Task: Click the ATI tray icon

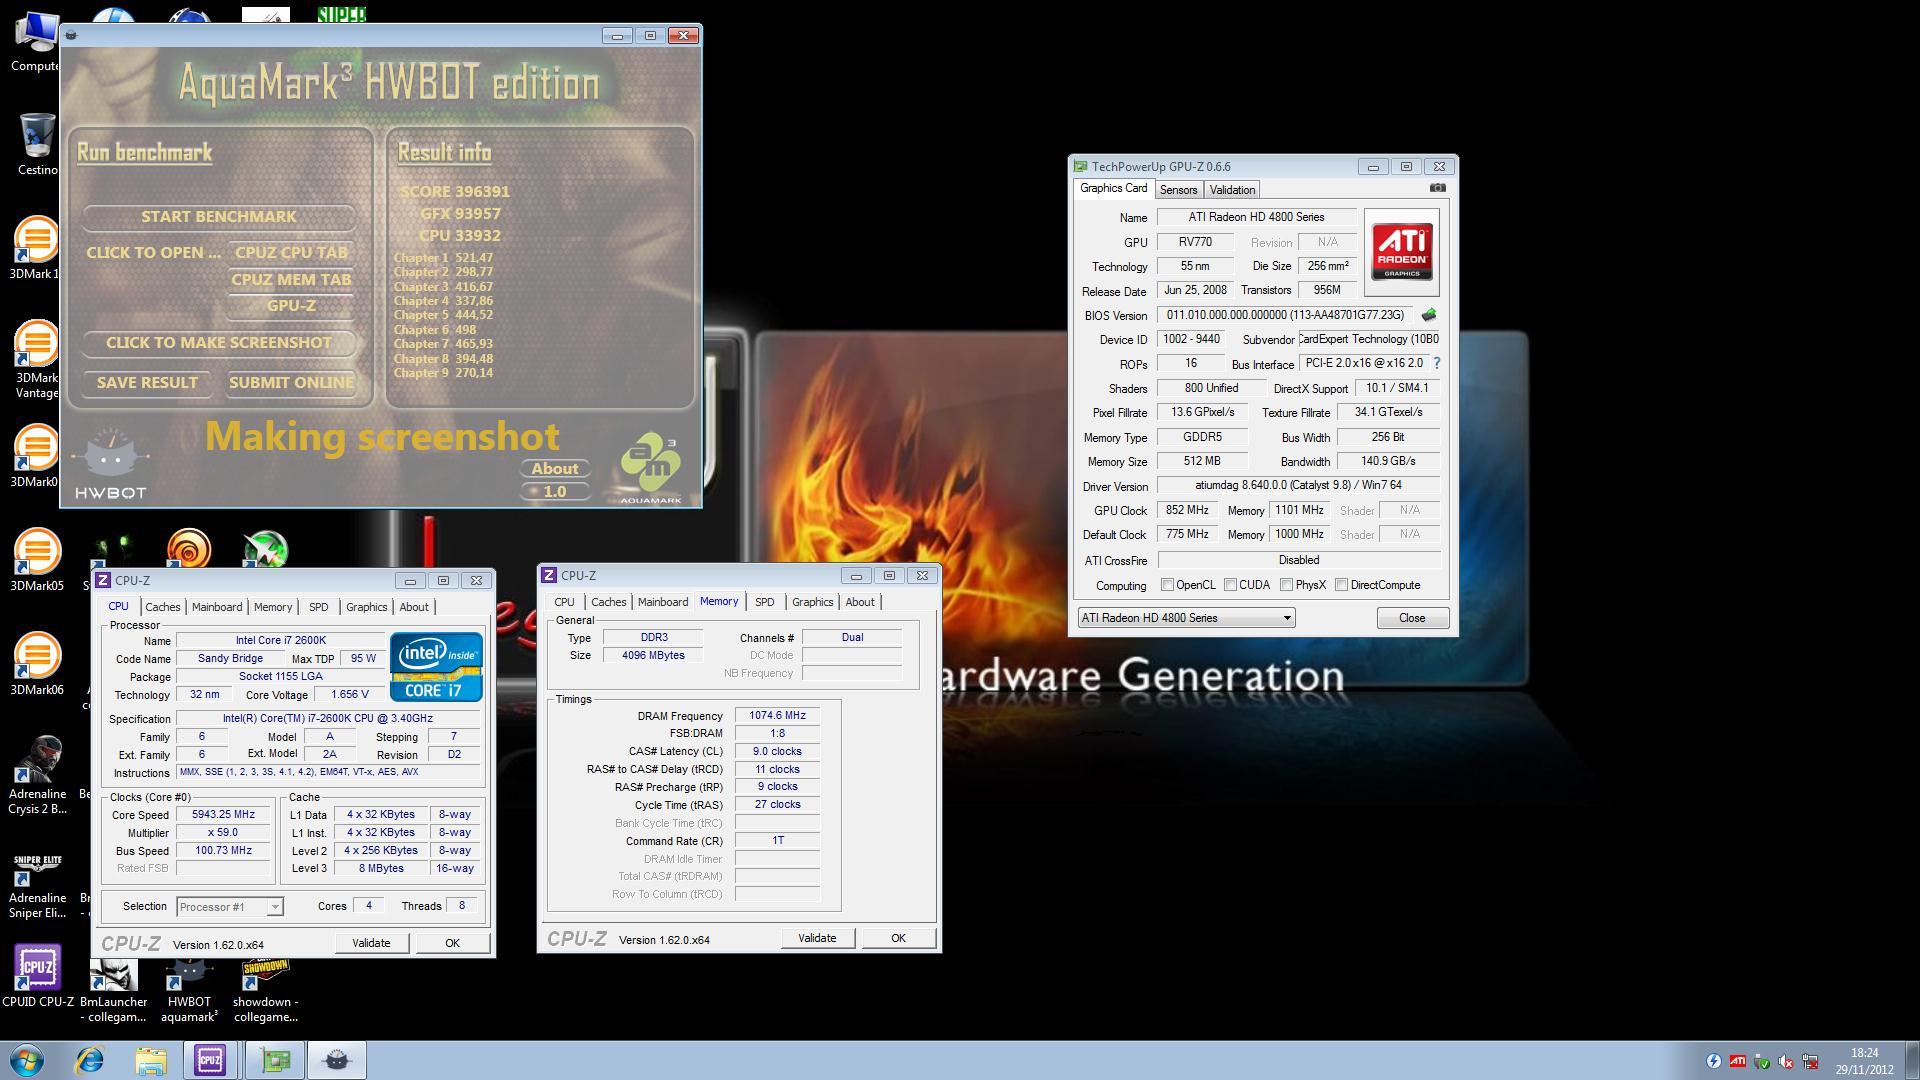Action: coord(1738,1061)
